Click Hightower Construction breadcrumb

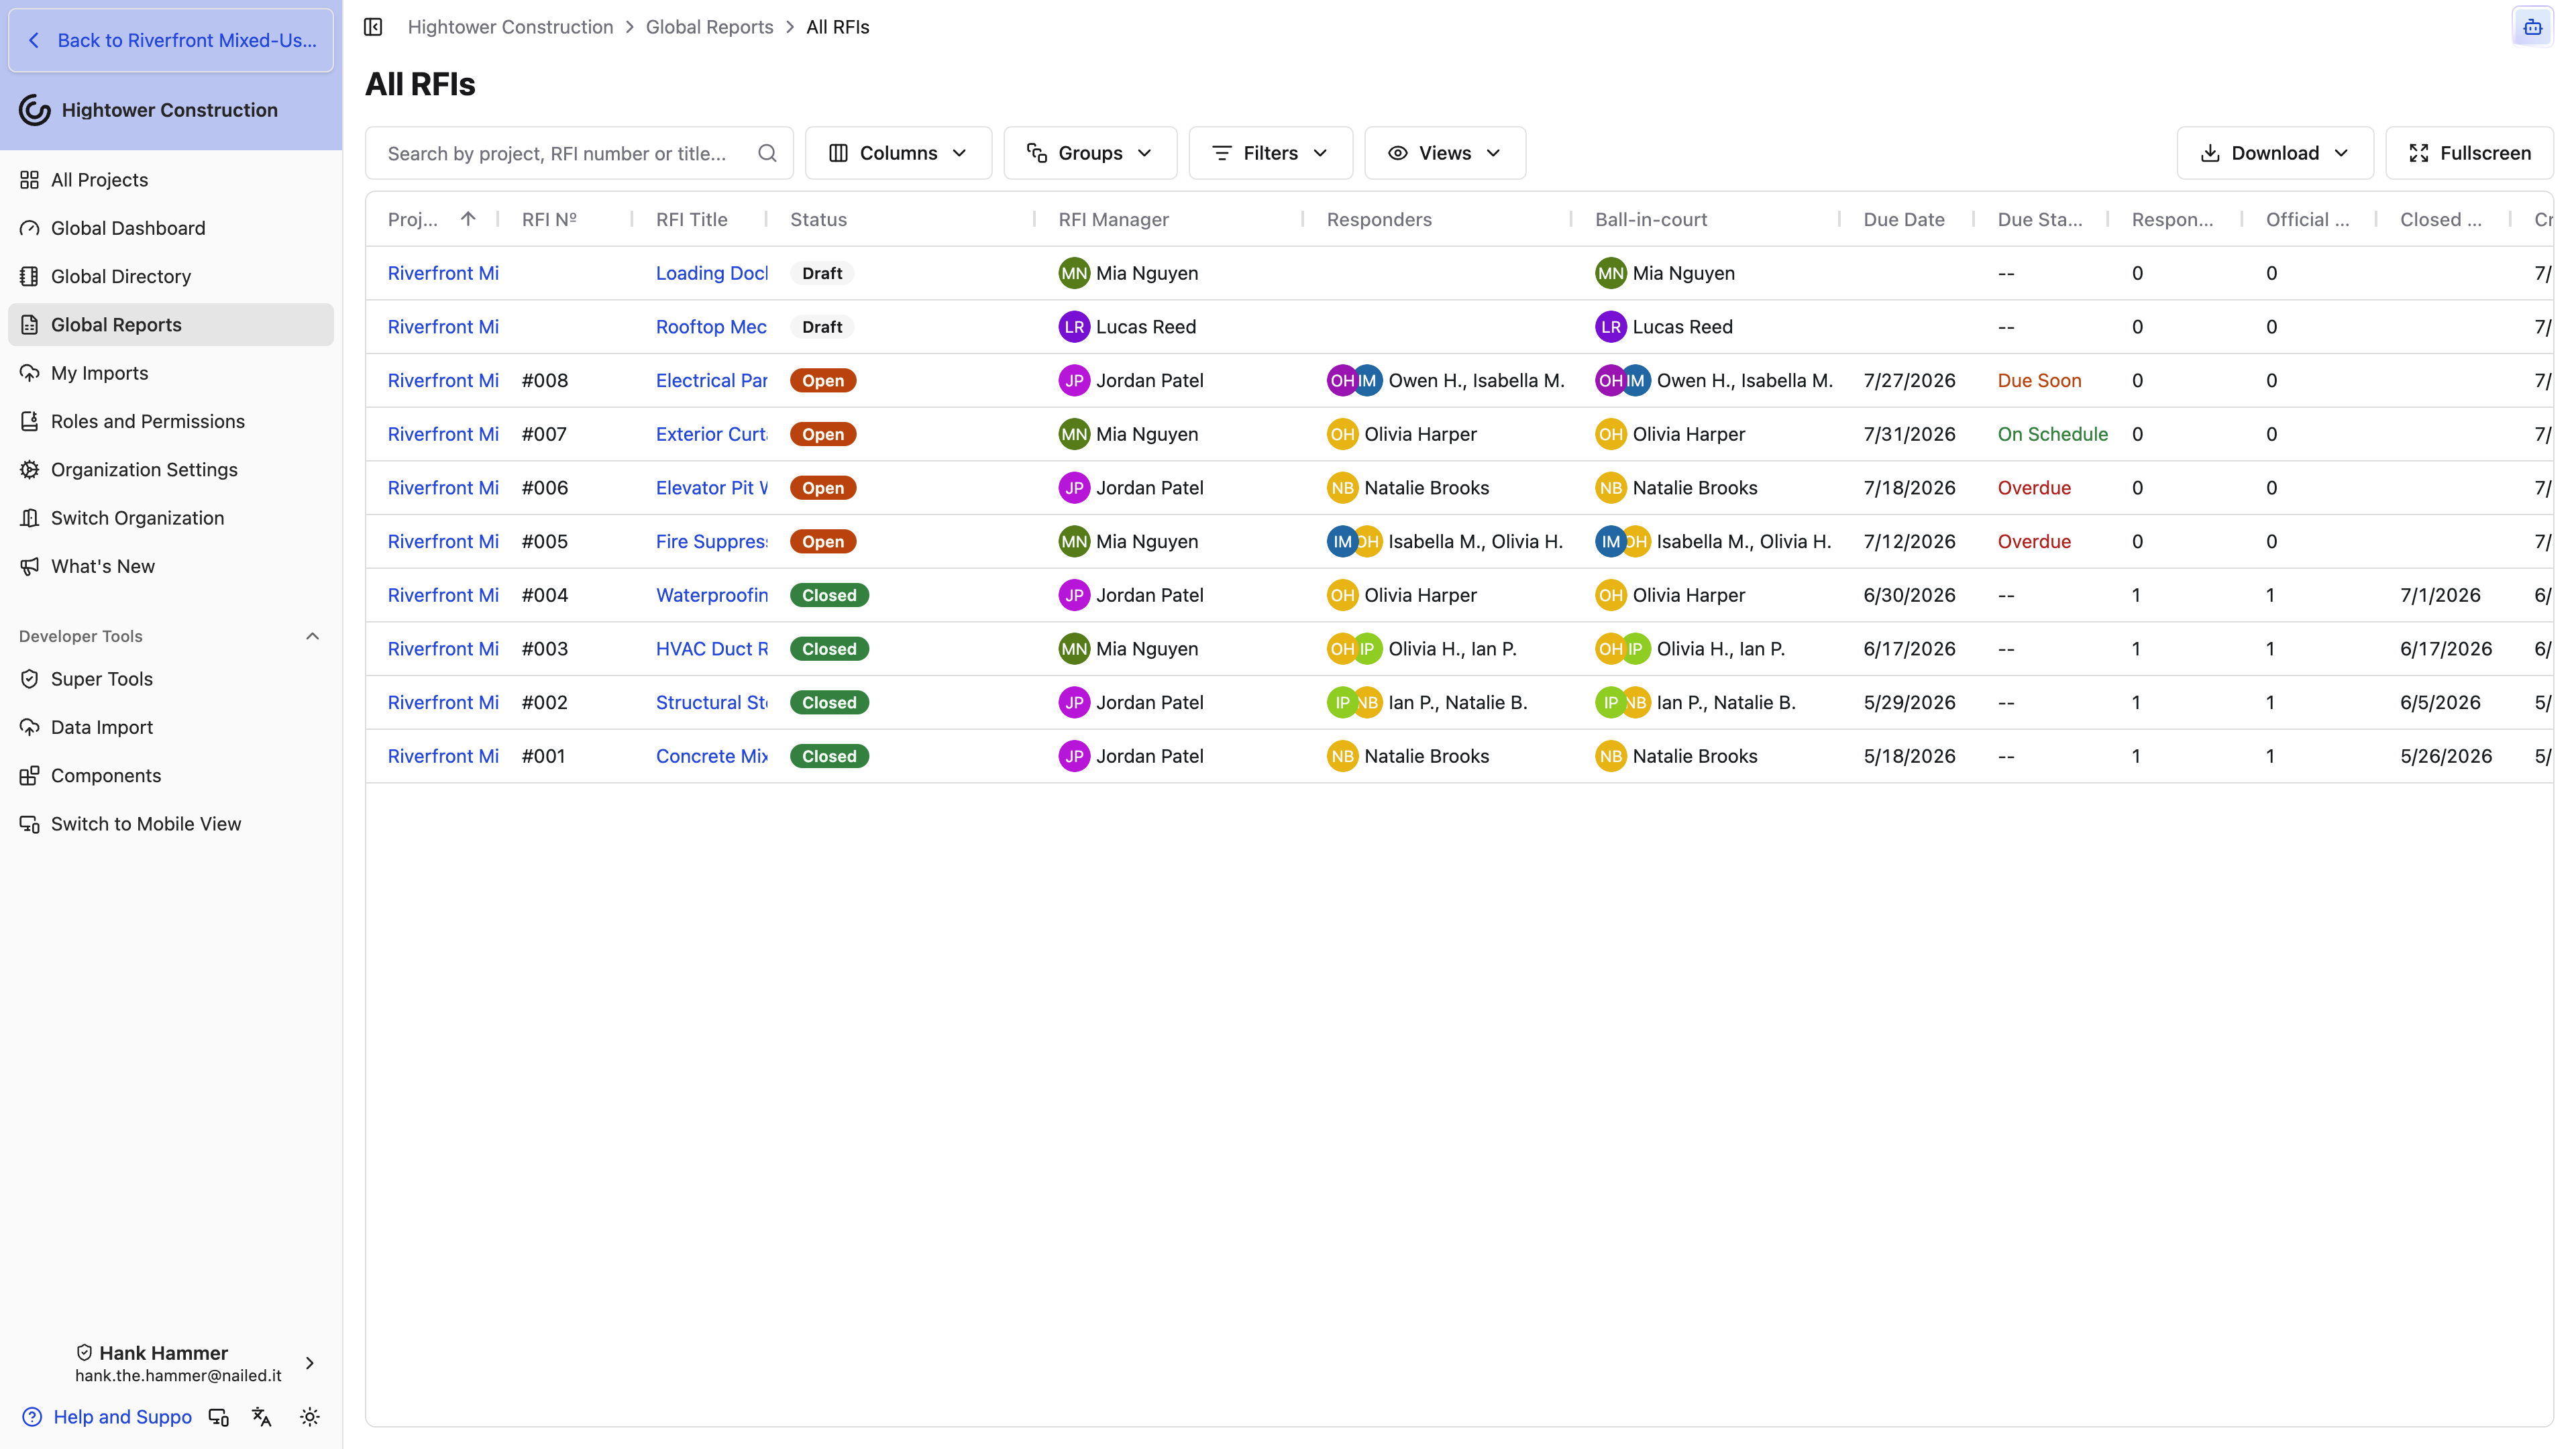coord(510,27)
